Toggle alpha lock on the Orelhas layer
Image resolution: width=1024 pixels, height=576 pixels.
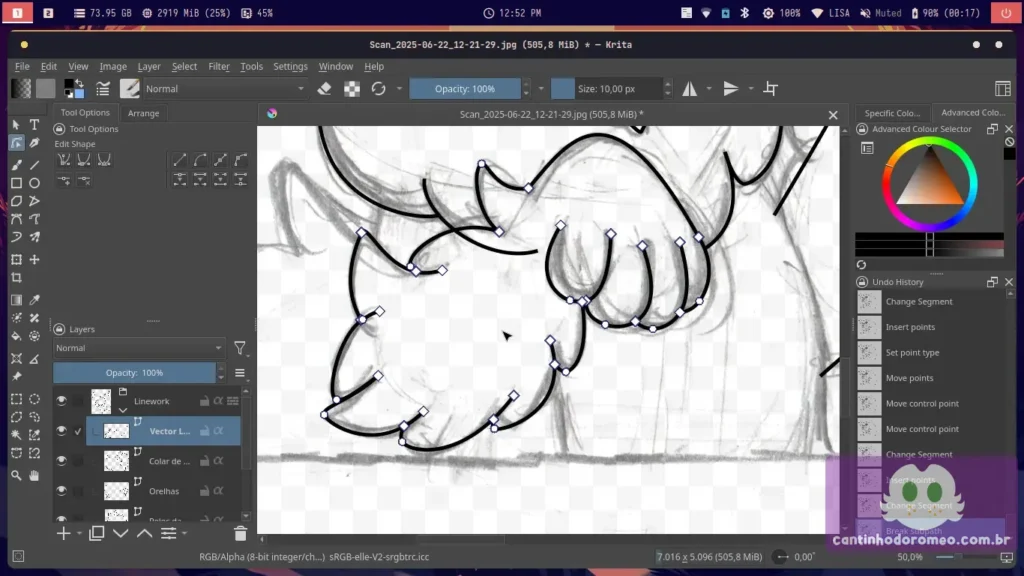coord(219,490)
